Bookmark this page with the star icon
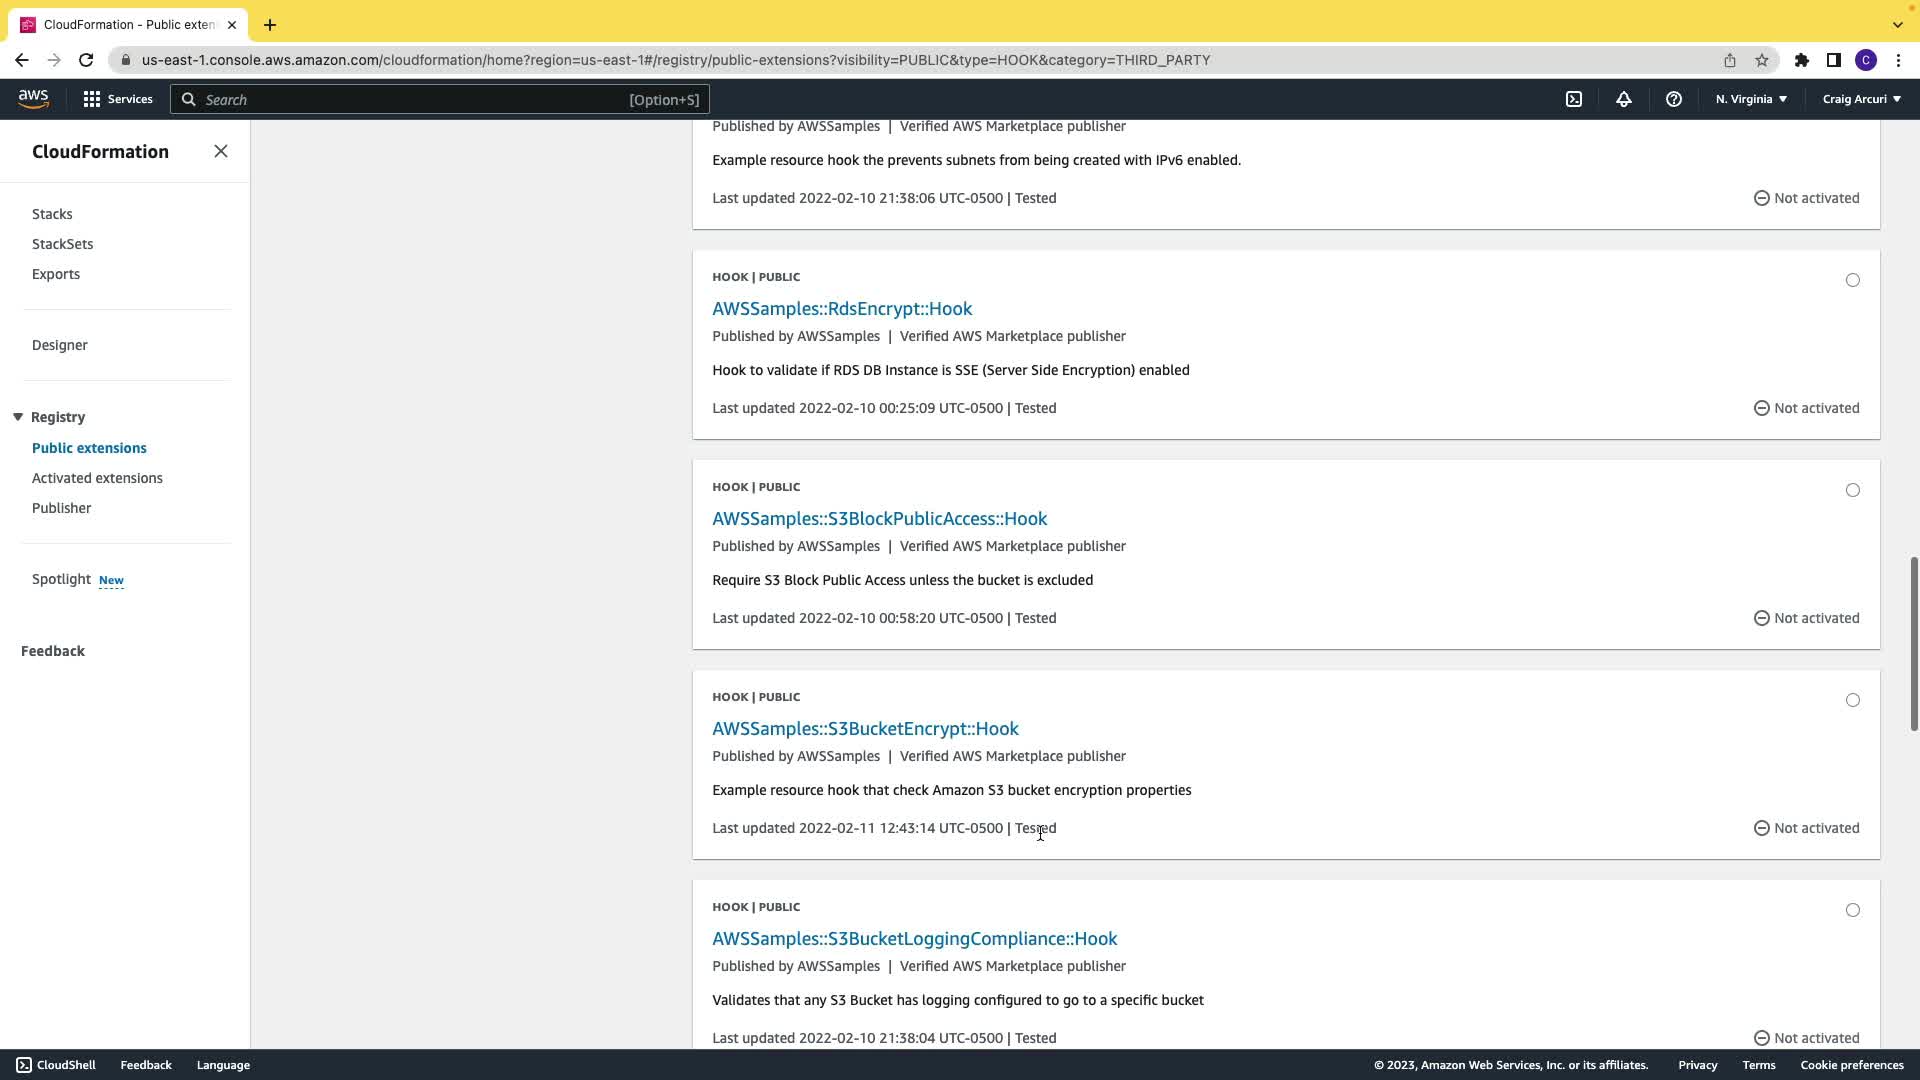Screen dimensions: 1920x1080 pyautogui.click(x=1762, y=60)
